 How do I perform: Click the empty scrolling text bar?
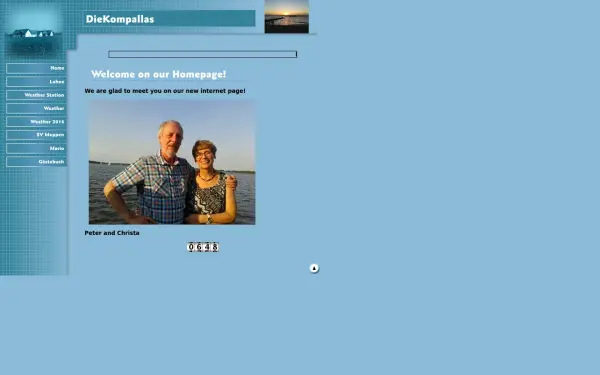pos(202,54)
